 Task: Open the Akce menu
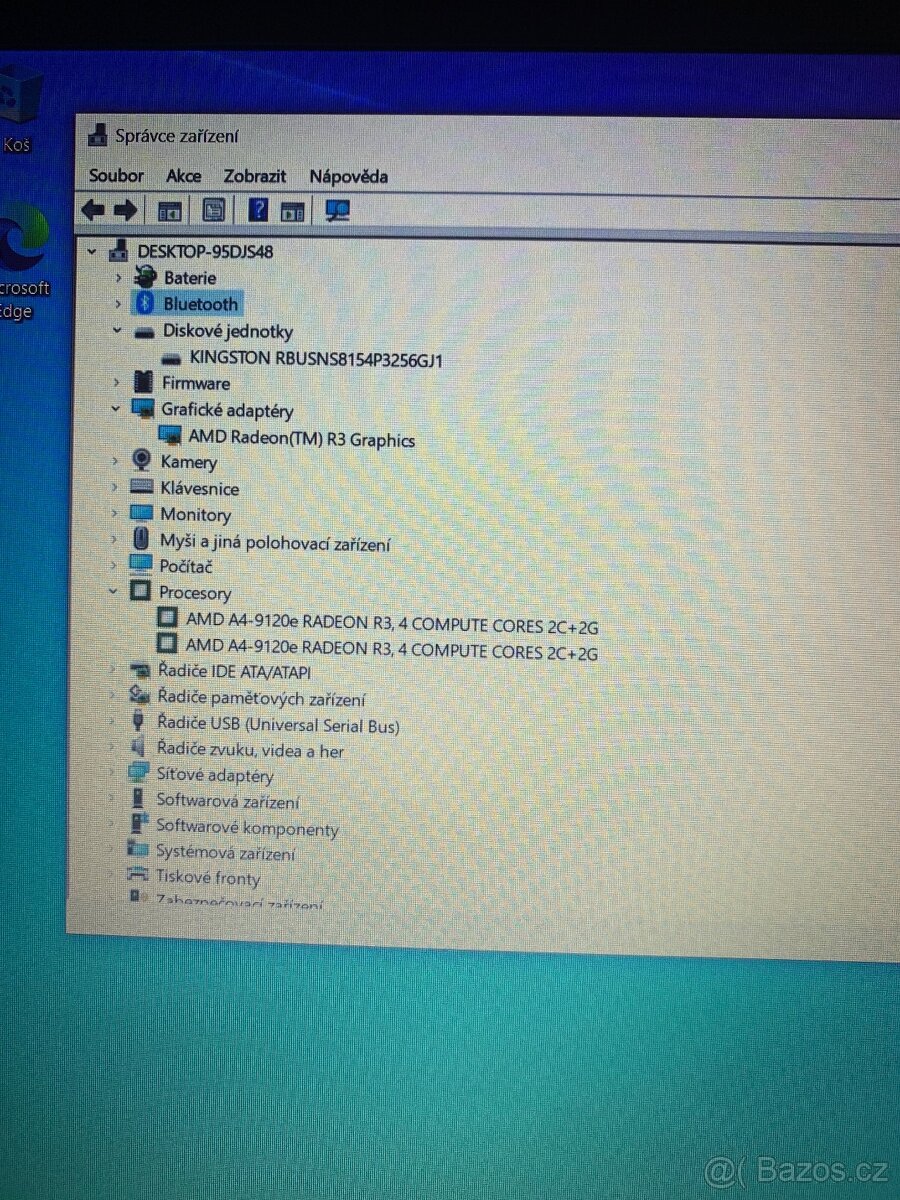pyautogui.click(x=182, y=176)
